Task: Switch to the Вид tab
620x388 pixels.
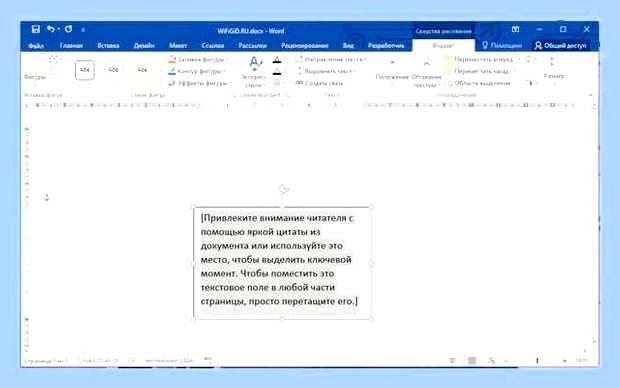Action: [x=348, y=46]
